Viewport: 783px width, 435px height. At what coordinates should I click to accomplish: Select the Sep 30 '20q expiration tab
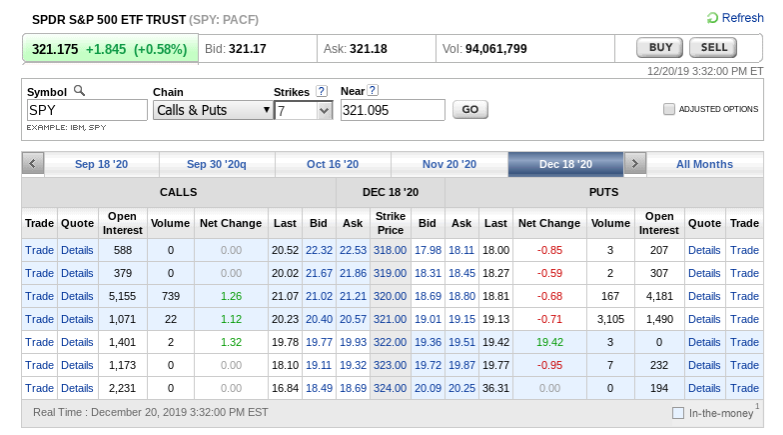pyautogui.click(x=216, y=164)
